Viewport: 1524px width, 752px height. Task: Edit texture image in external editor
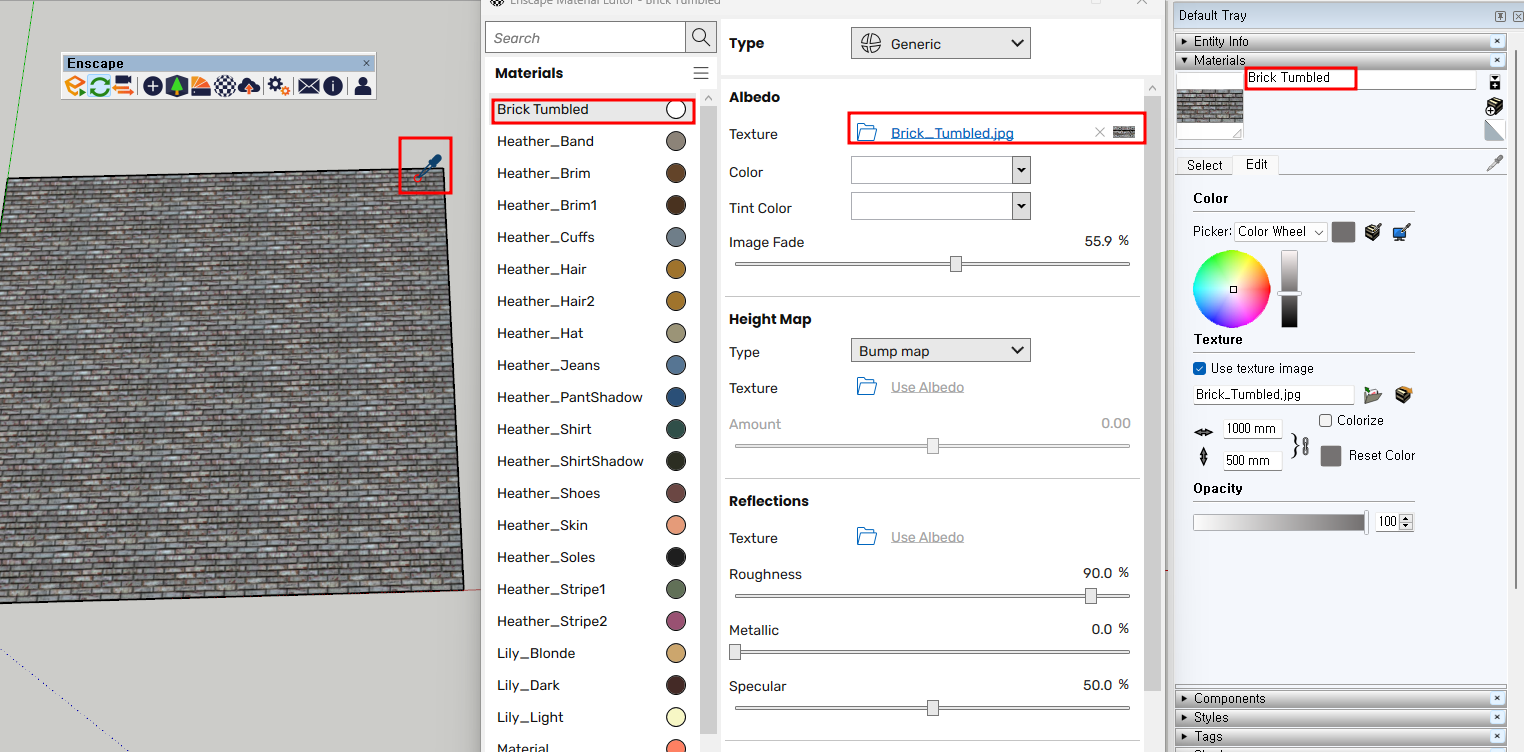(1403, 395)
